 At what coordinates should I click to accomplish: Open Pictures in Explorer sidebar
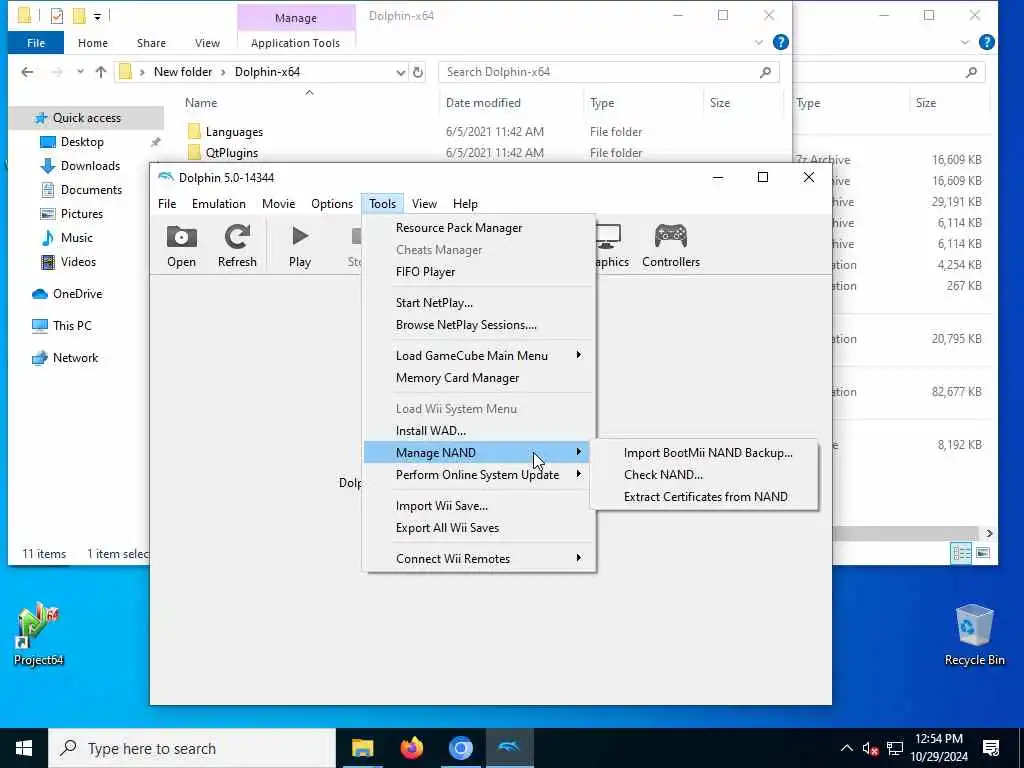pyautogui.click(x=82, y=214)
